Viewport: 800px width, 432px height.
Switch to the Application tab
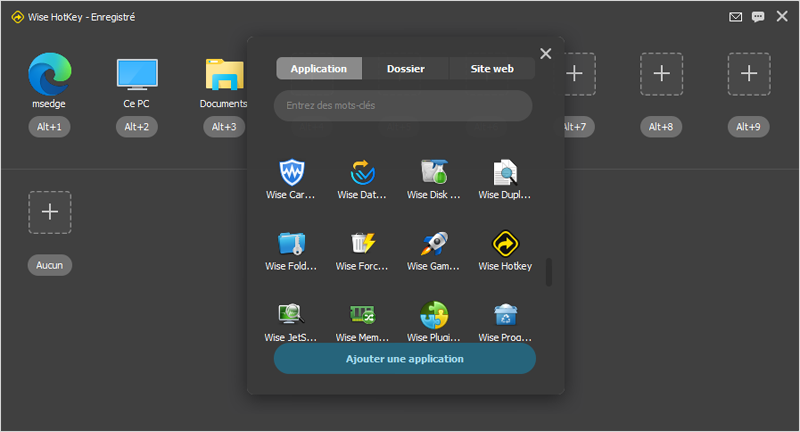point(319,68)
